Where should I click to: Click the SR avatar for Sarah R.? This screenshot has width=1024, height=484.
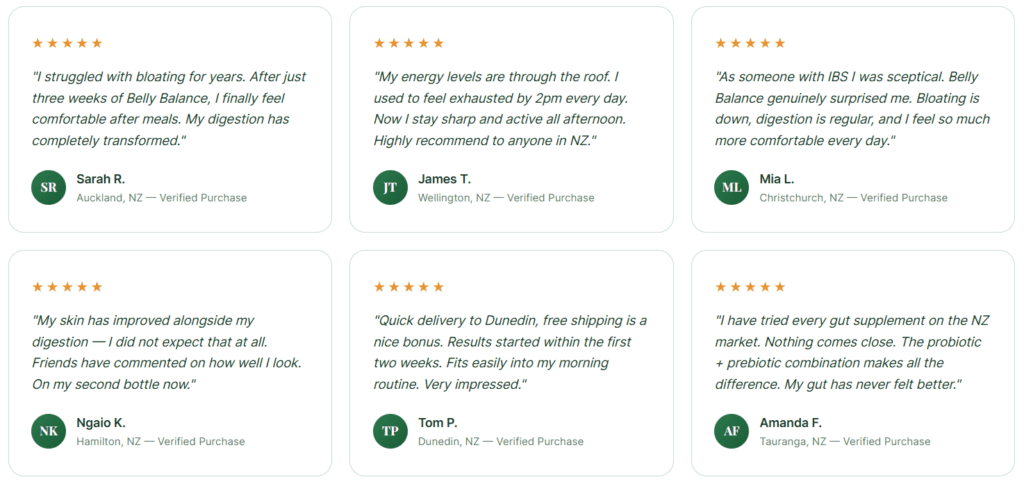(x=48, y=187)
